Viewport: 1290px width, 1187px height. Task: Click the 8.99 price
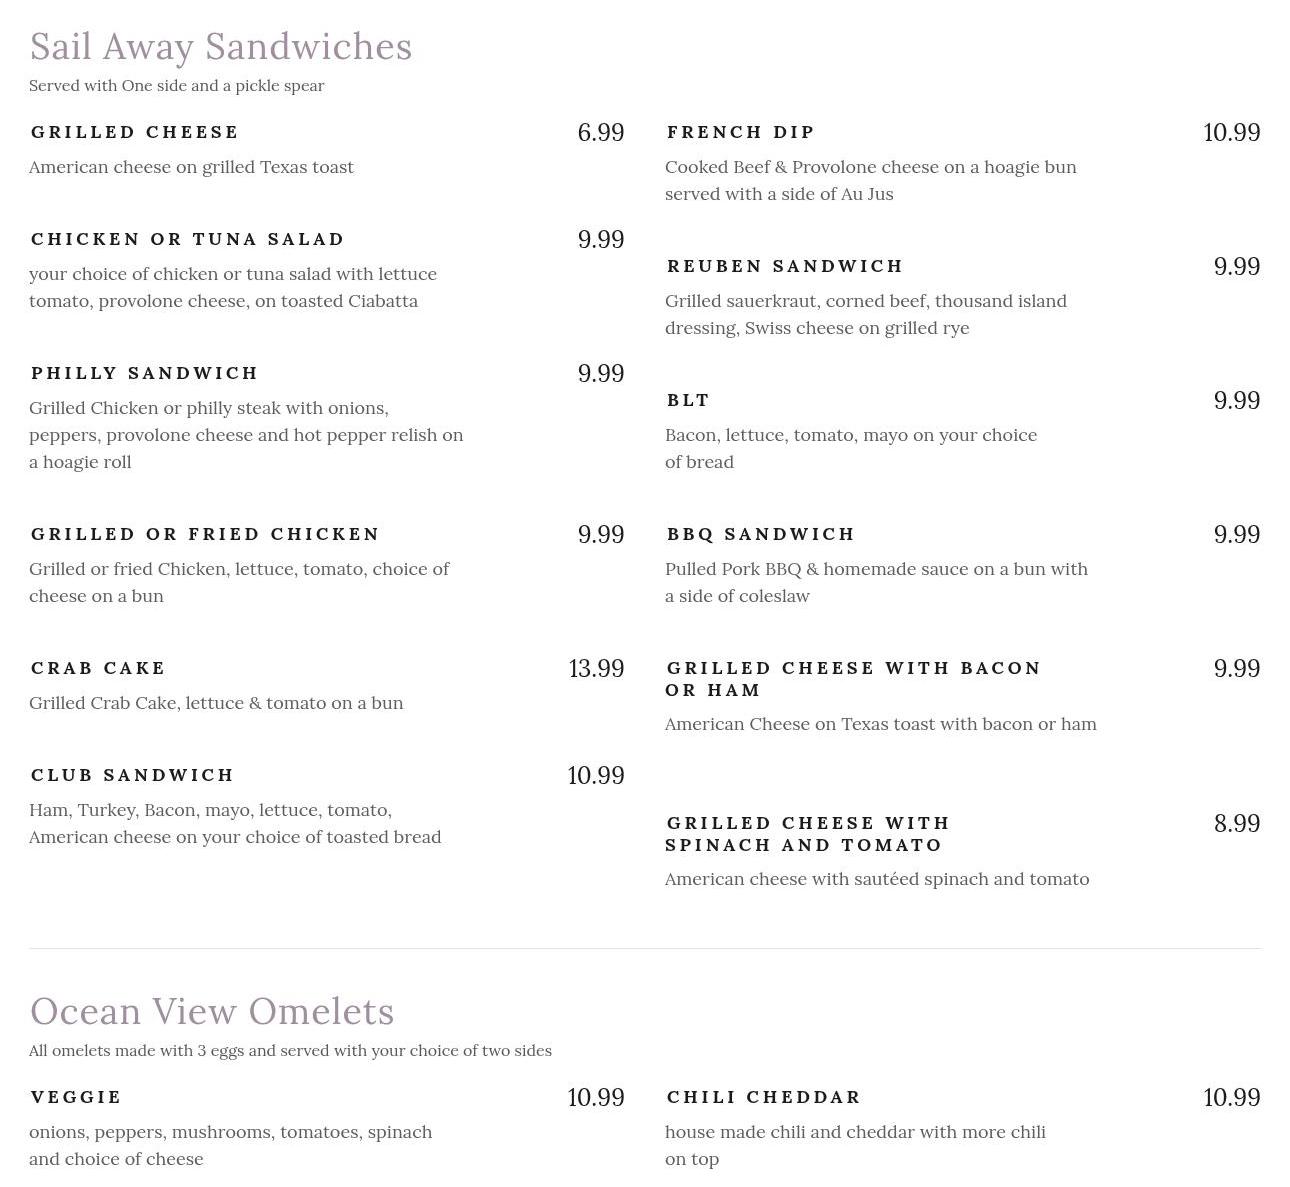pyautogui.click(x=1237, y=823)
